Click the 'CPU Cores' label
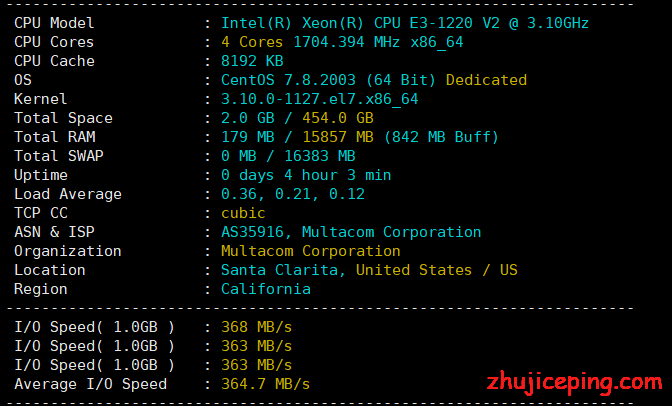The image size is (672, 406). 54,42
